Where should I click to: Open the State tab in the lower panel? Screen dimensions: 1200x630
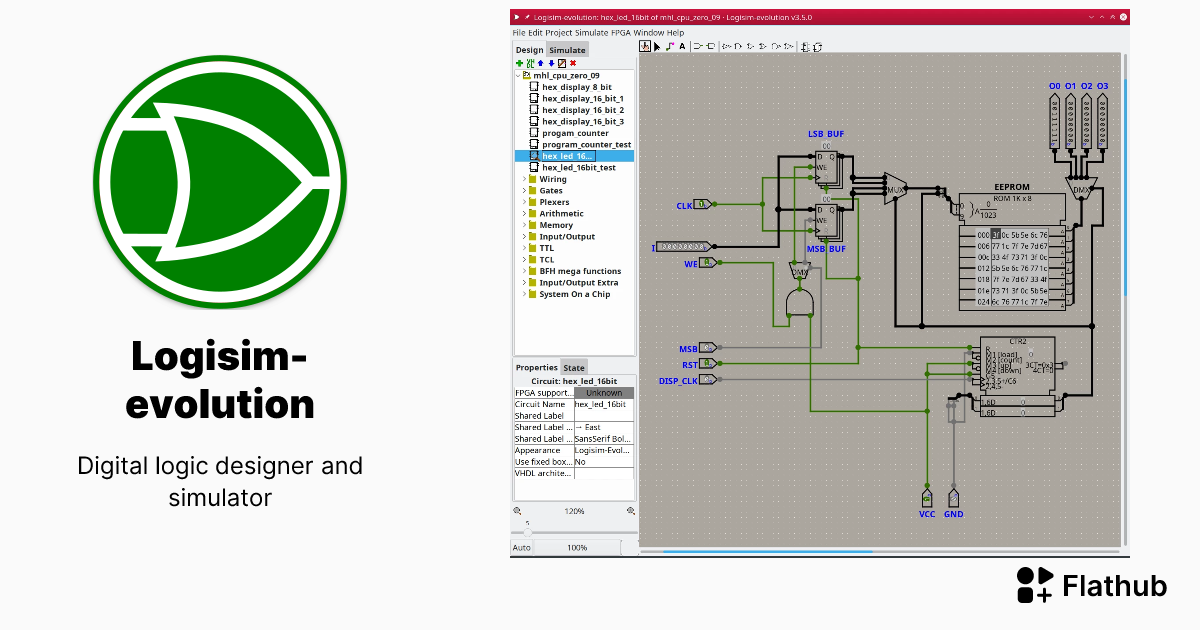click(574, 367)
